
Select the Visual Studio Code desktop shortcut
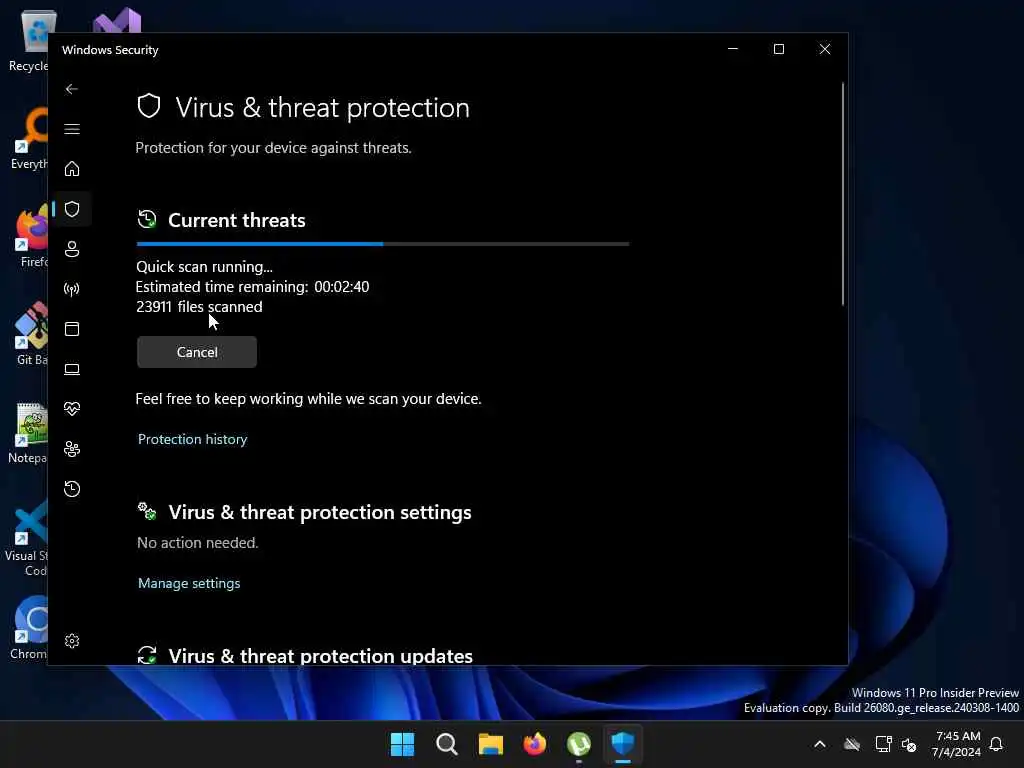[x=26, y=539]
